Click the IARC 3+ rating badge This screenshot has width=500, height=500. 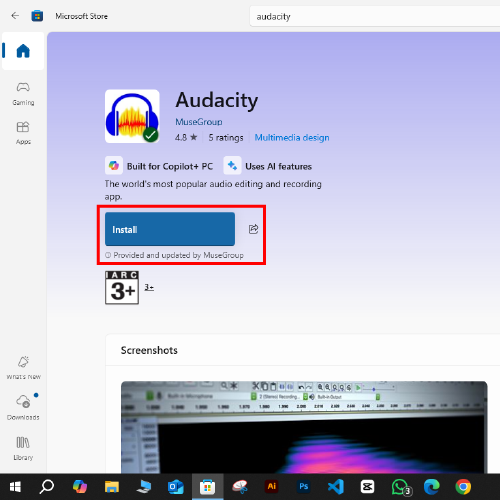point(122,287)
